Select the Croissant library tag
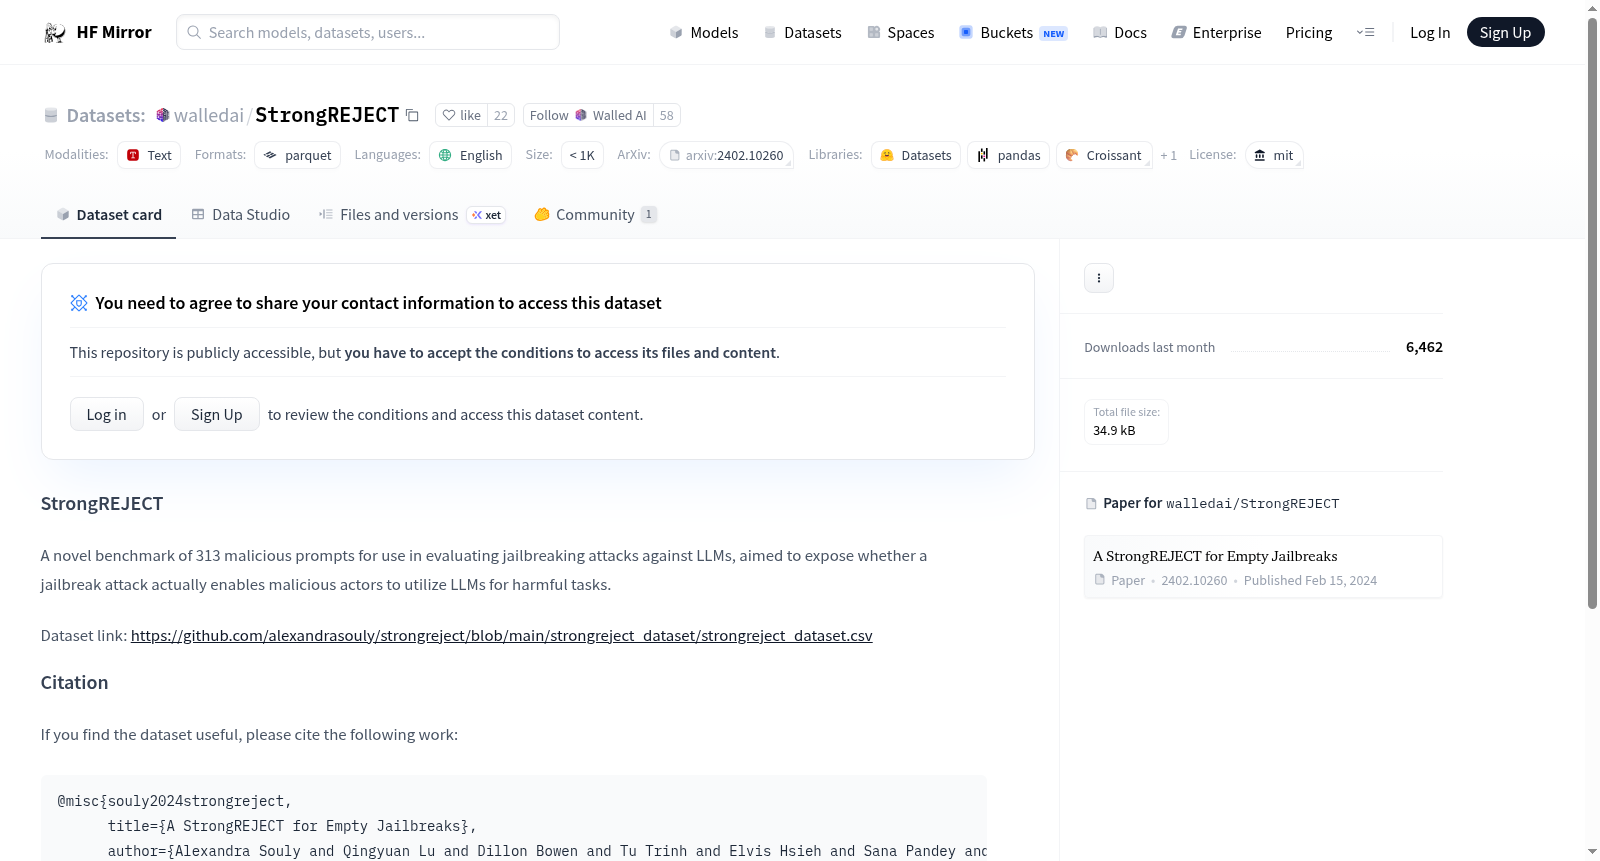Image resolution: width=1600 pixels, height=861 pixels. pyautogui.click(x=1104, y=155)
